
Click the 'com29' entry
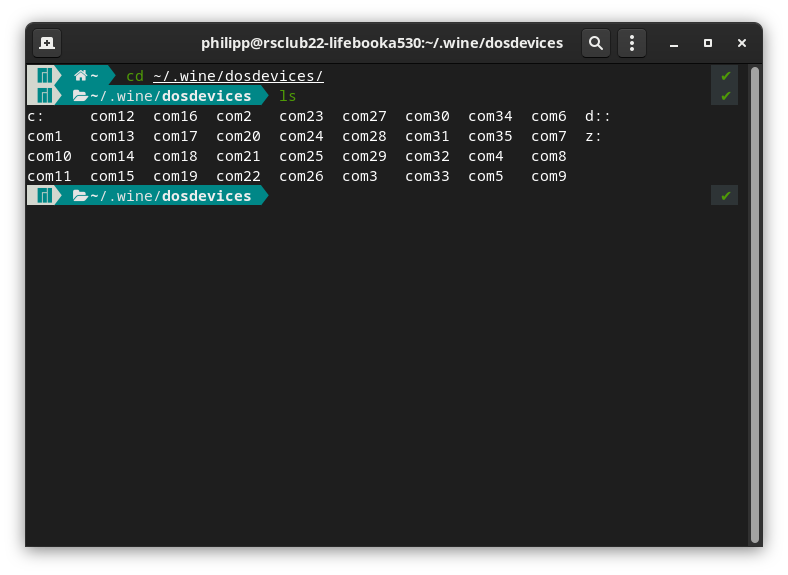pos(364,157)
